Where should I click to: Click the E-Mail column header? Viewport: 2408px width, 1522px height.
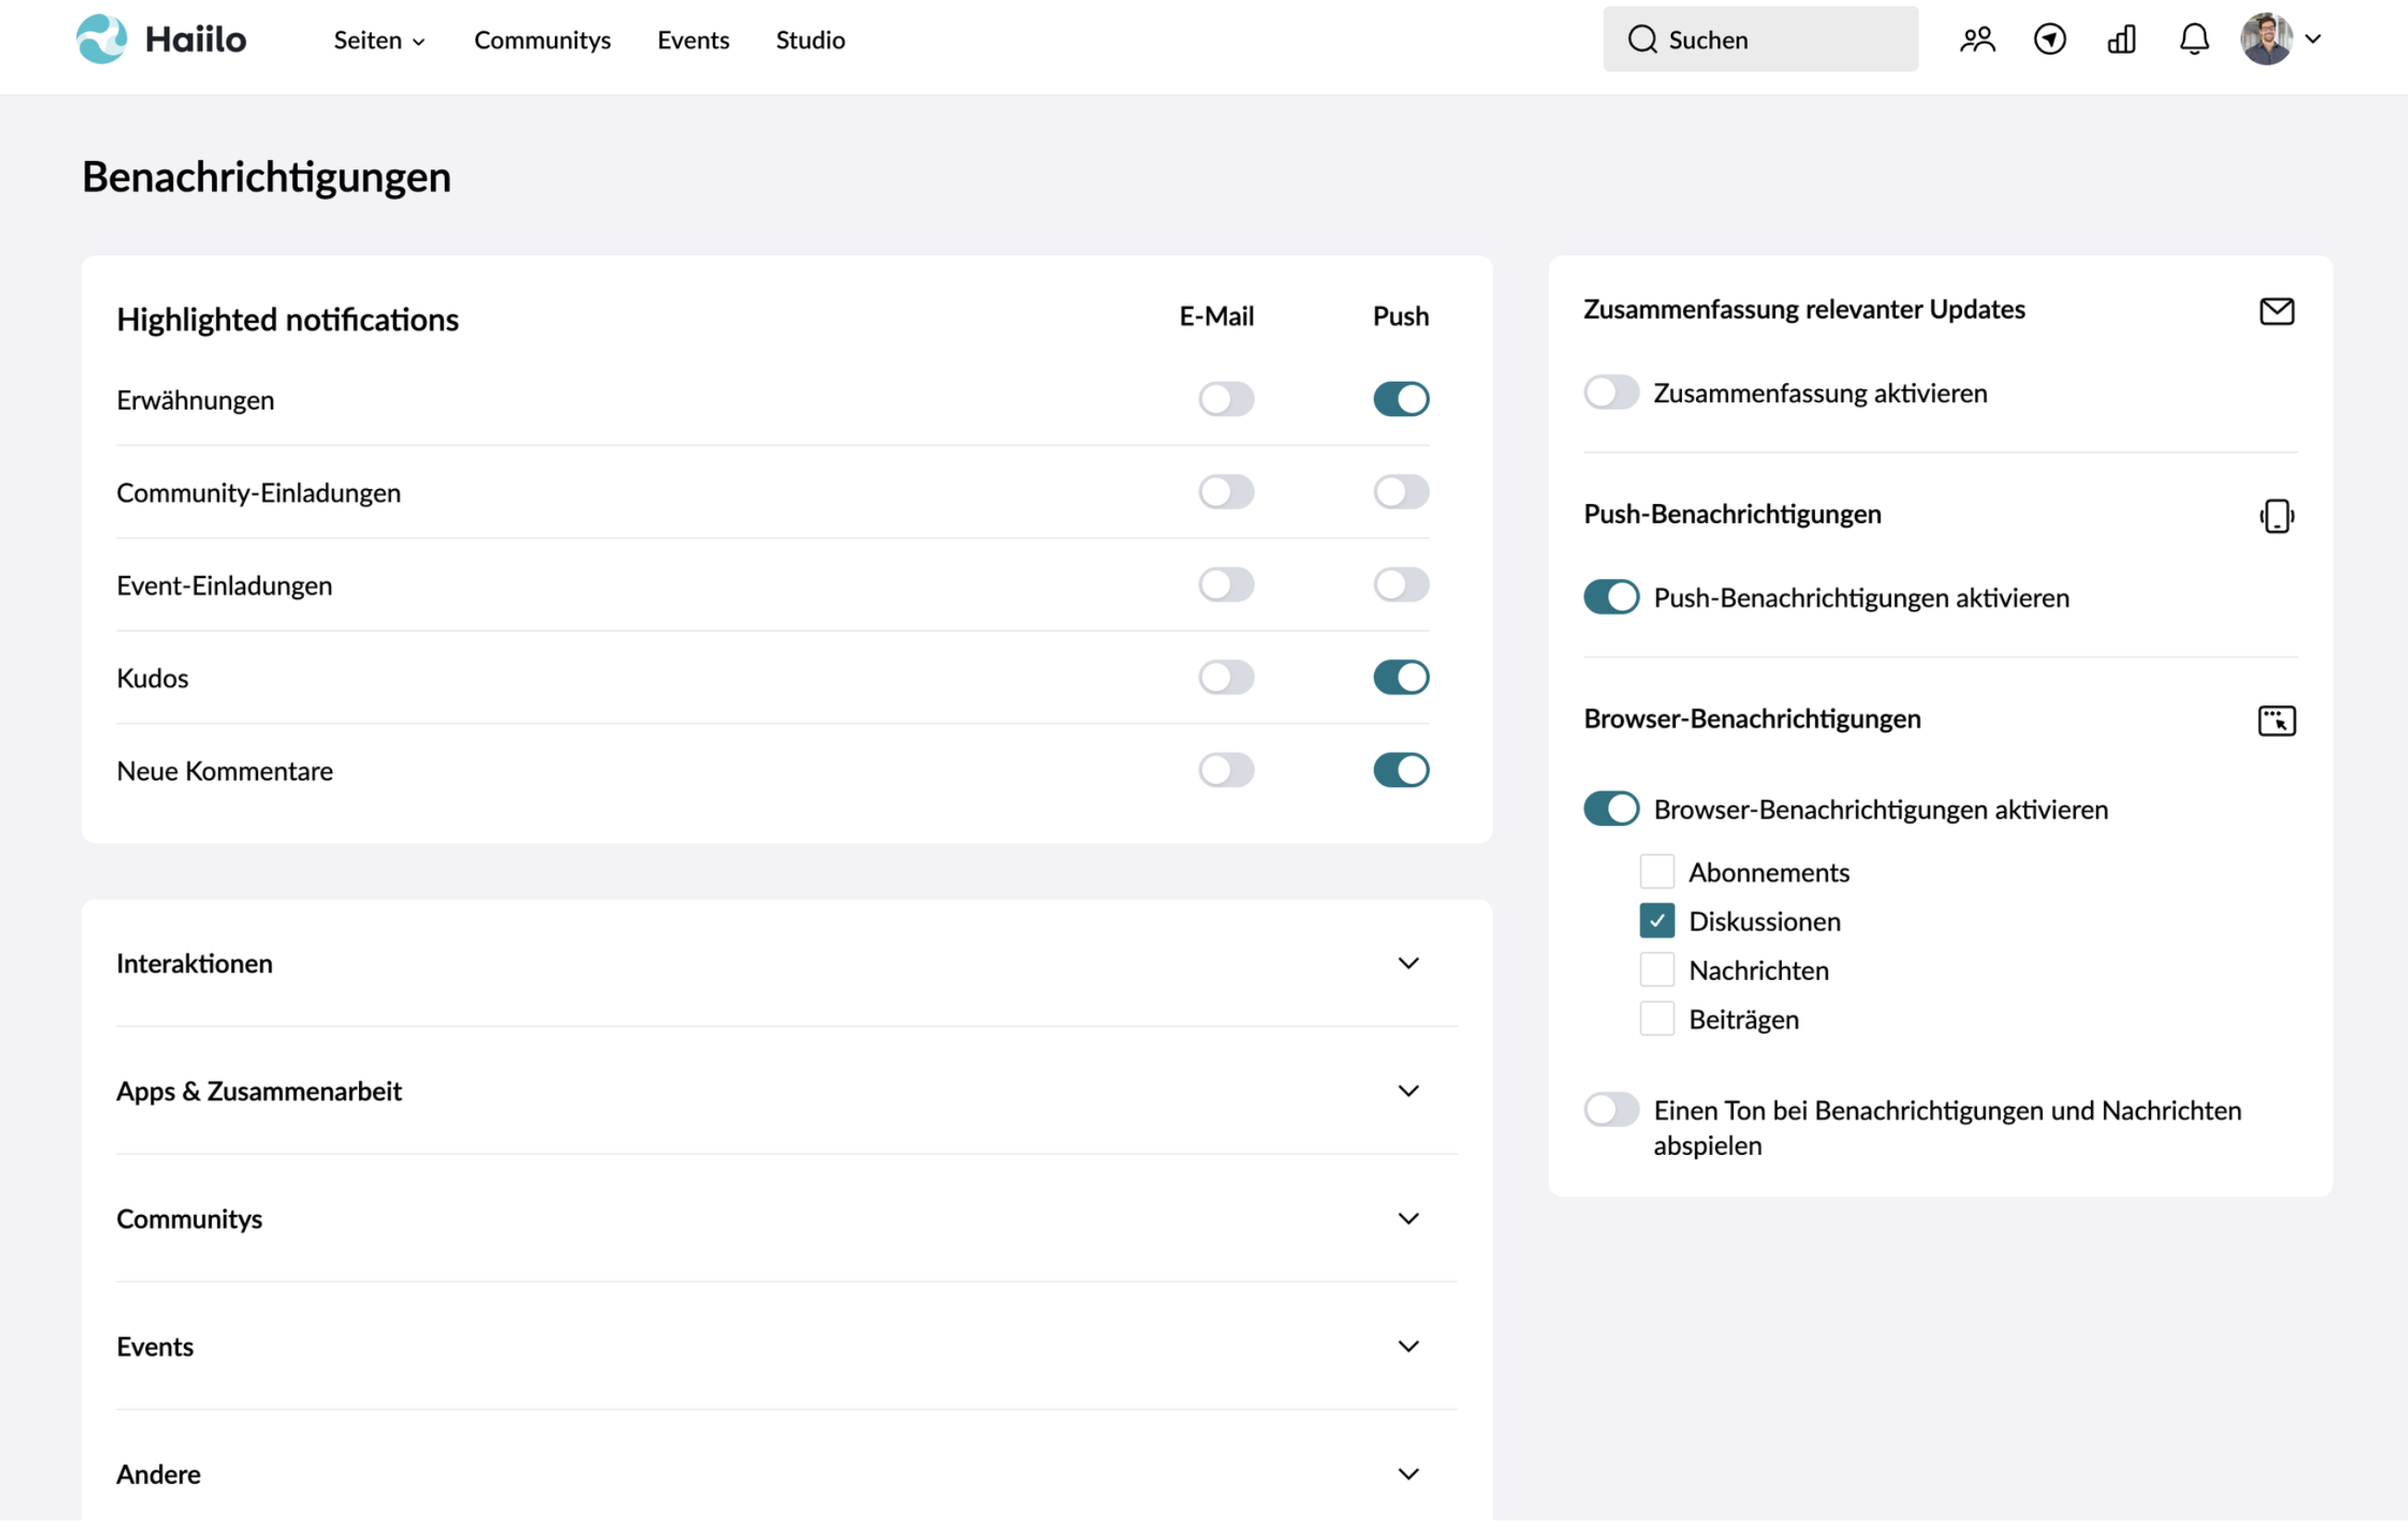point(1216,317)
